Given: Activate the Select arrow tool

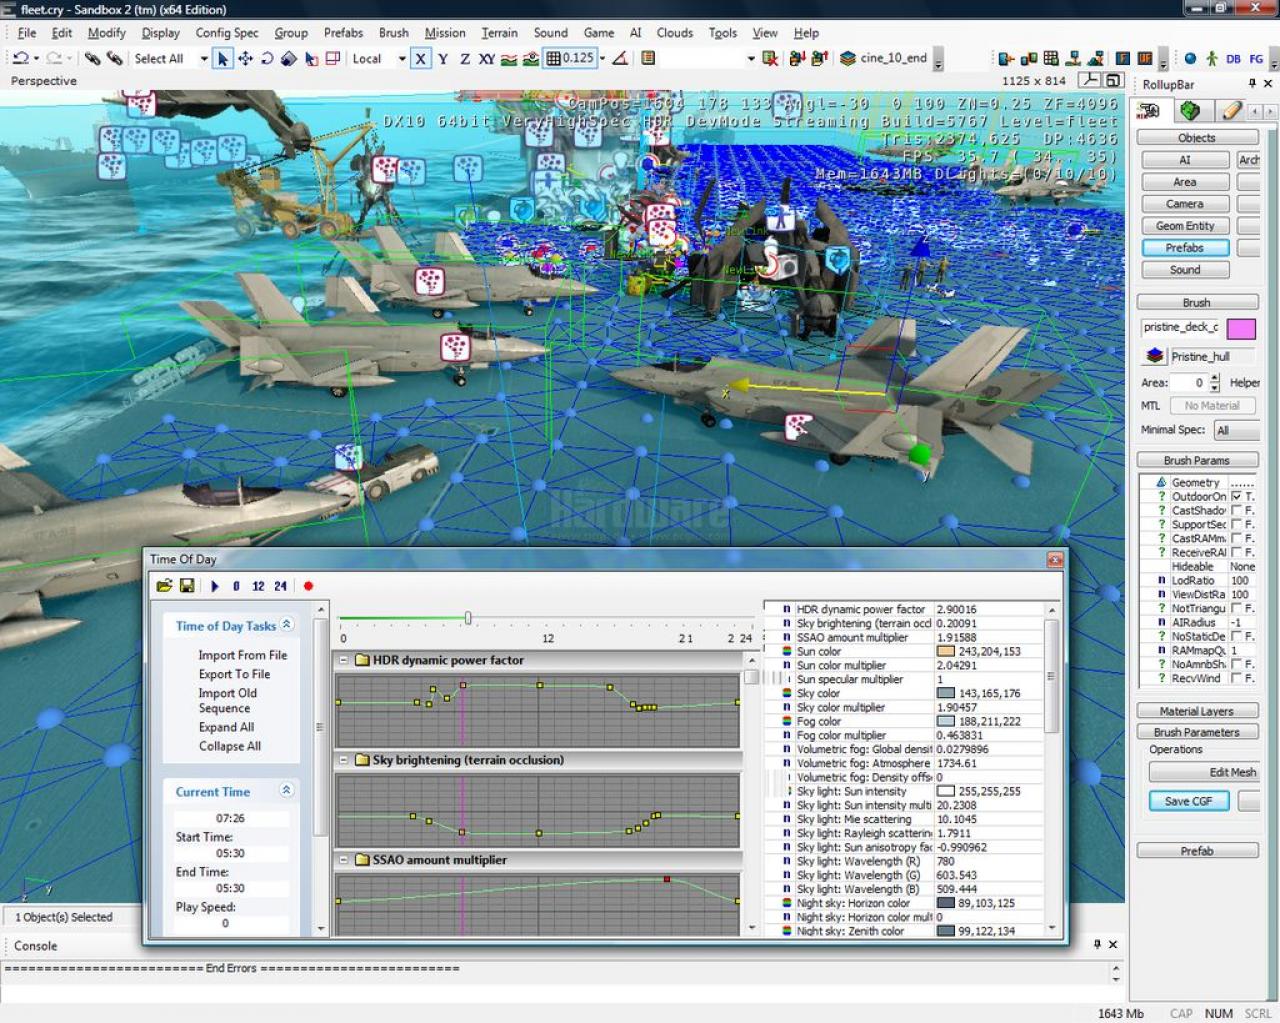Looking at the screenshot, I should (222, 58).
